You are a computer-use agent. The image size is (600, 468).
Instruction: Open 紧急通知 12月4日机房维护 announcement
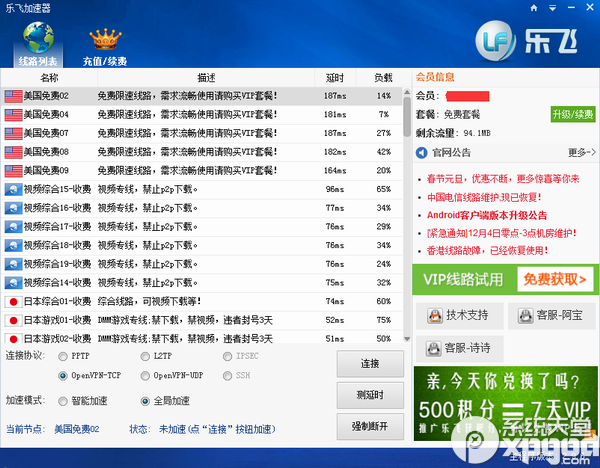click(501, 233)
